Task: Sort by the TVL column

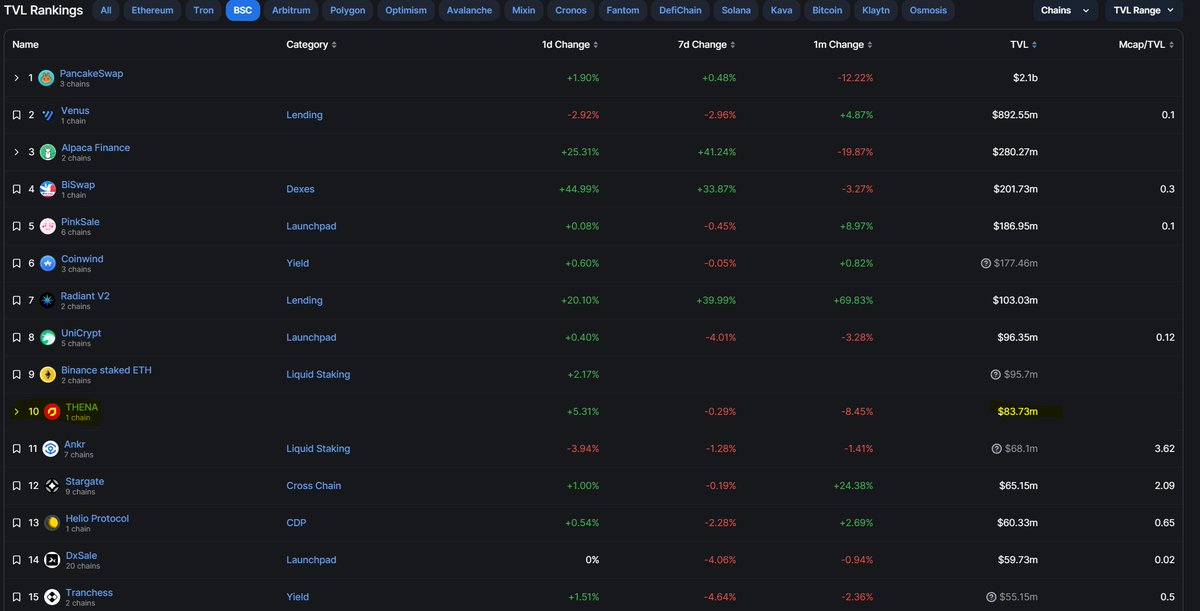Action: tap(1024, 45)
